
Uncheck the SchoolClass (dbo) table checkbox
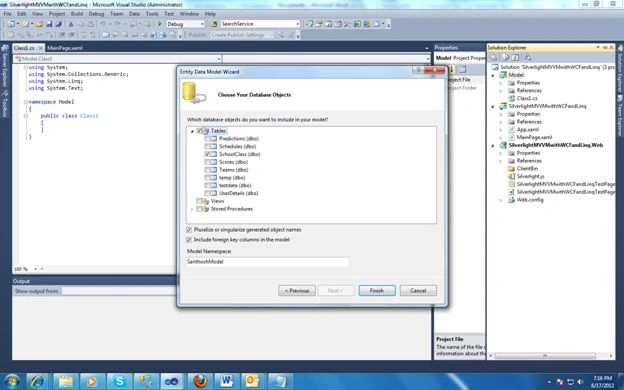[x=207, y=154]
